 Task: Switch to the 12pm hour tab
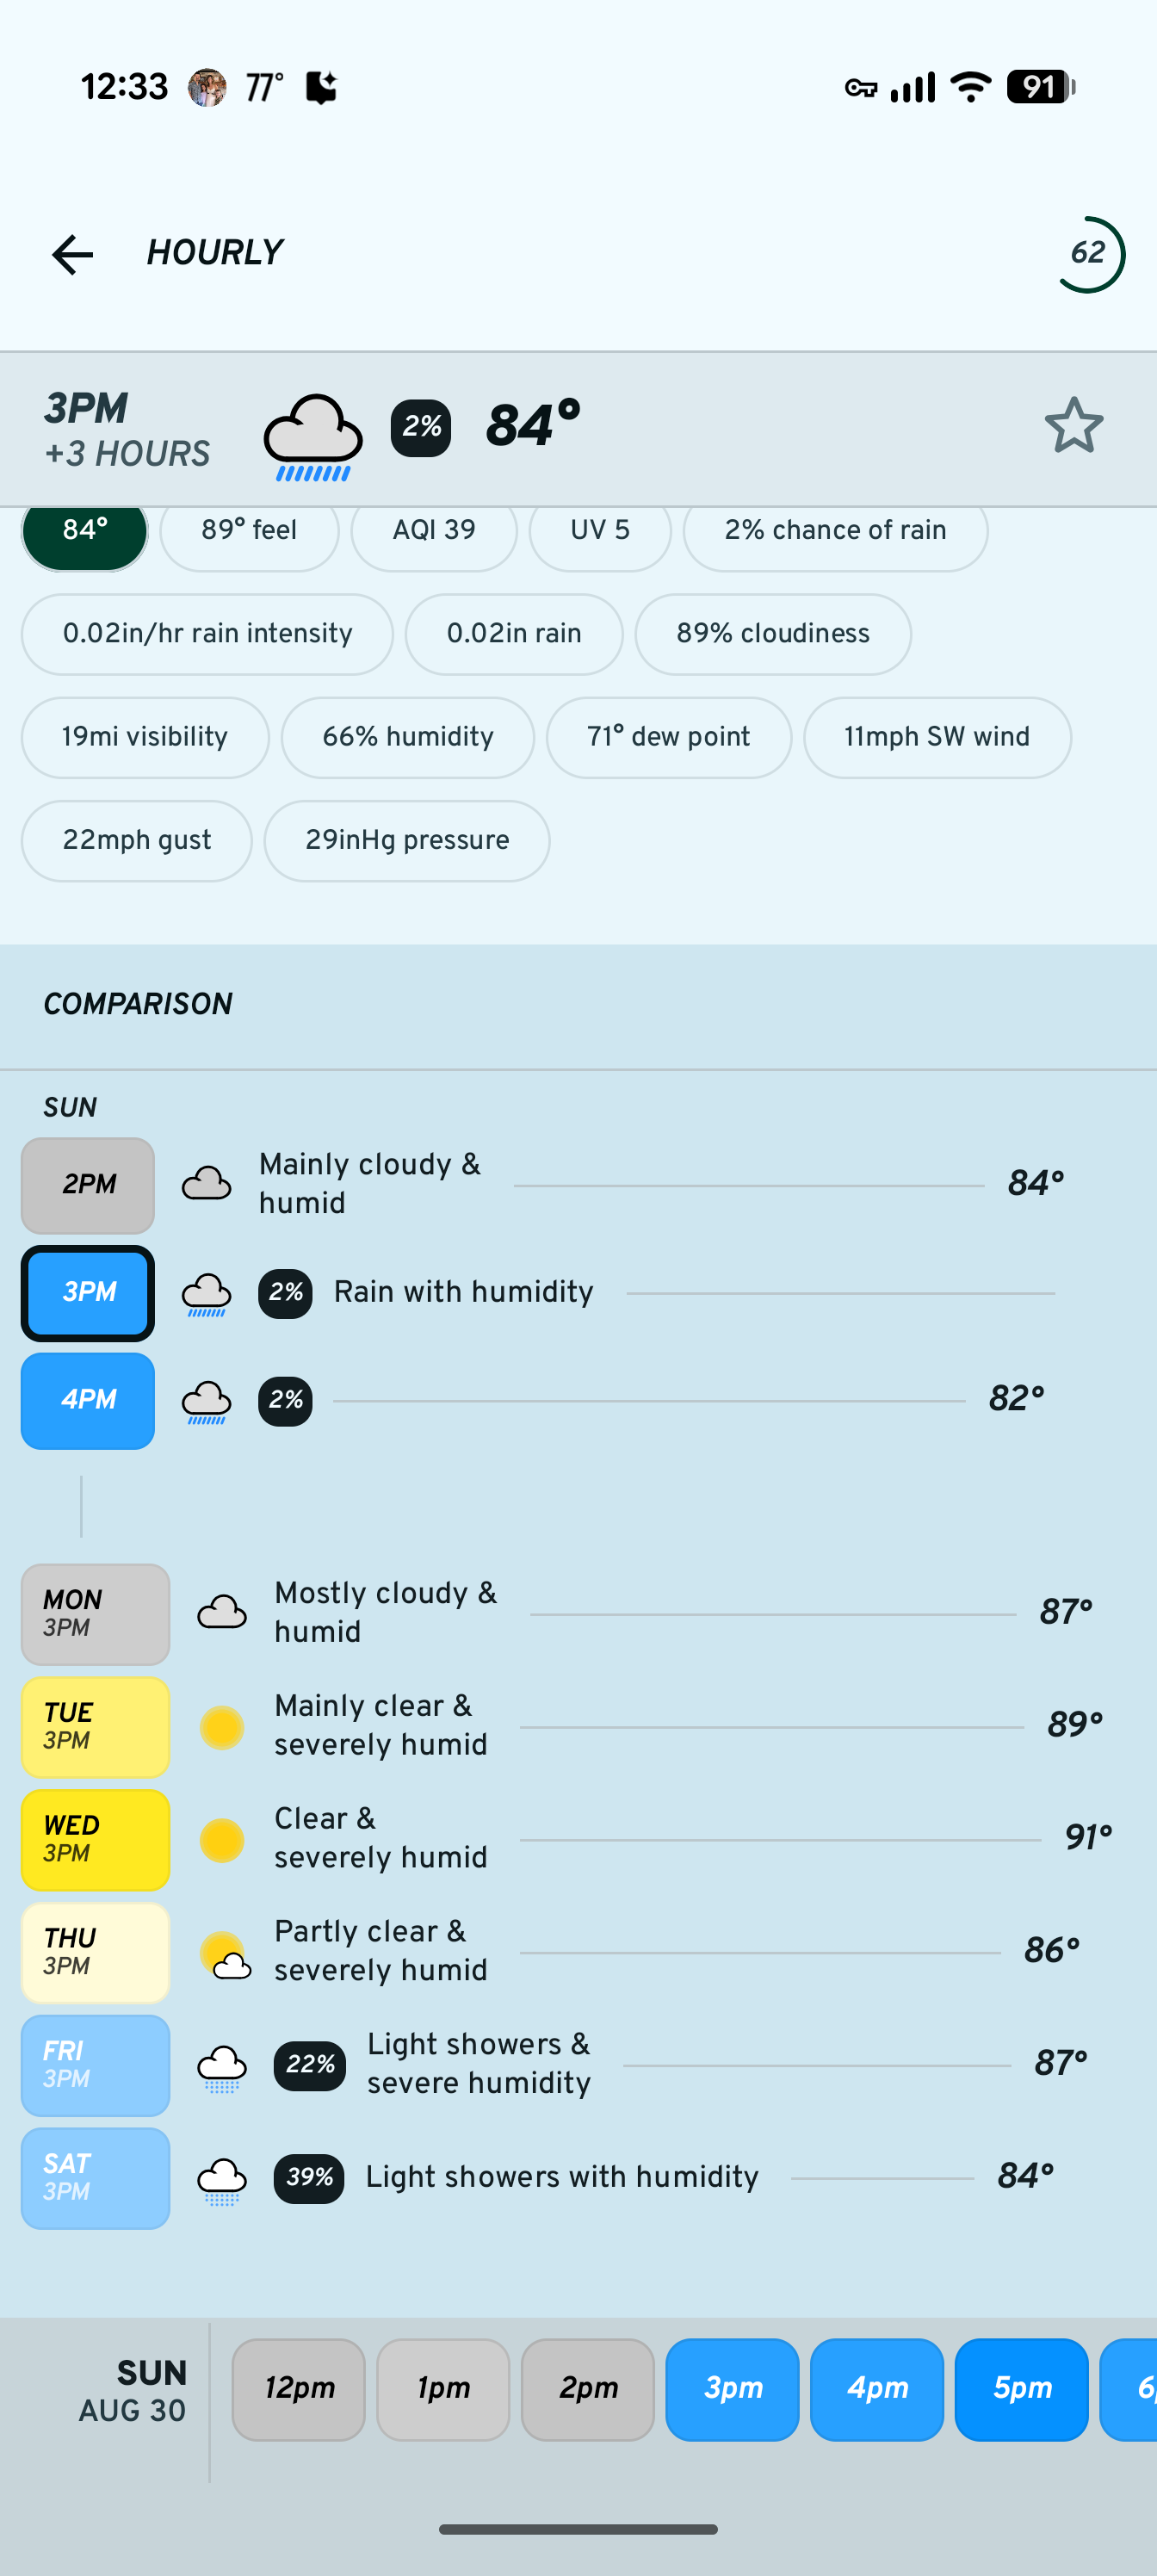[x=299, y=2389]
